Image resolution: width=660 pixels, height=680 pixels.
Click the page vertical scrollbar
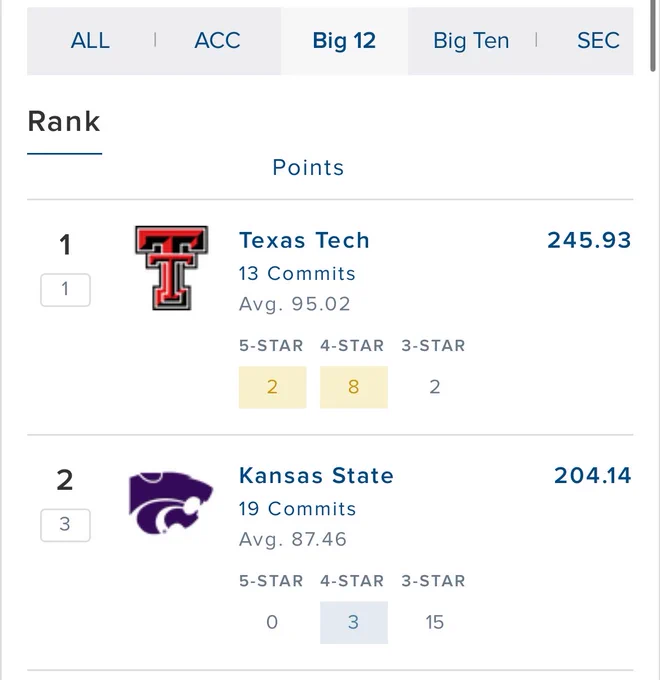point(653,36)
